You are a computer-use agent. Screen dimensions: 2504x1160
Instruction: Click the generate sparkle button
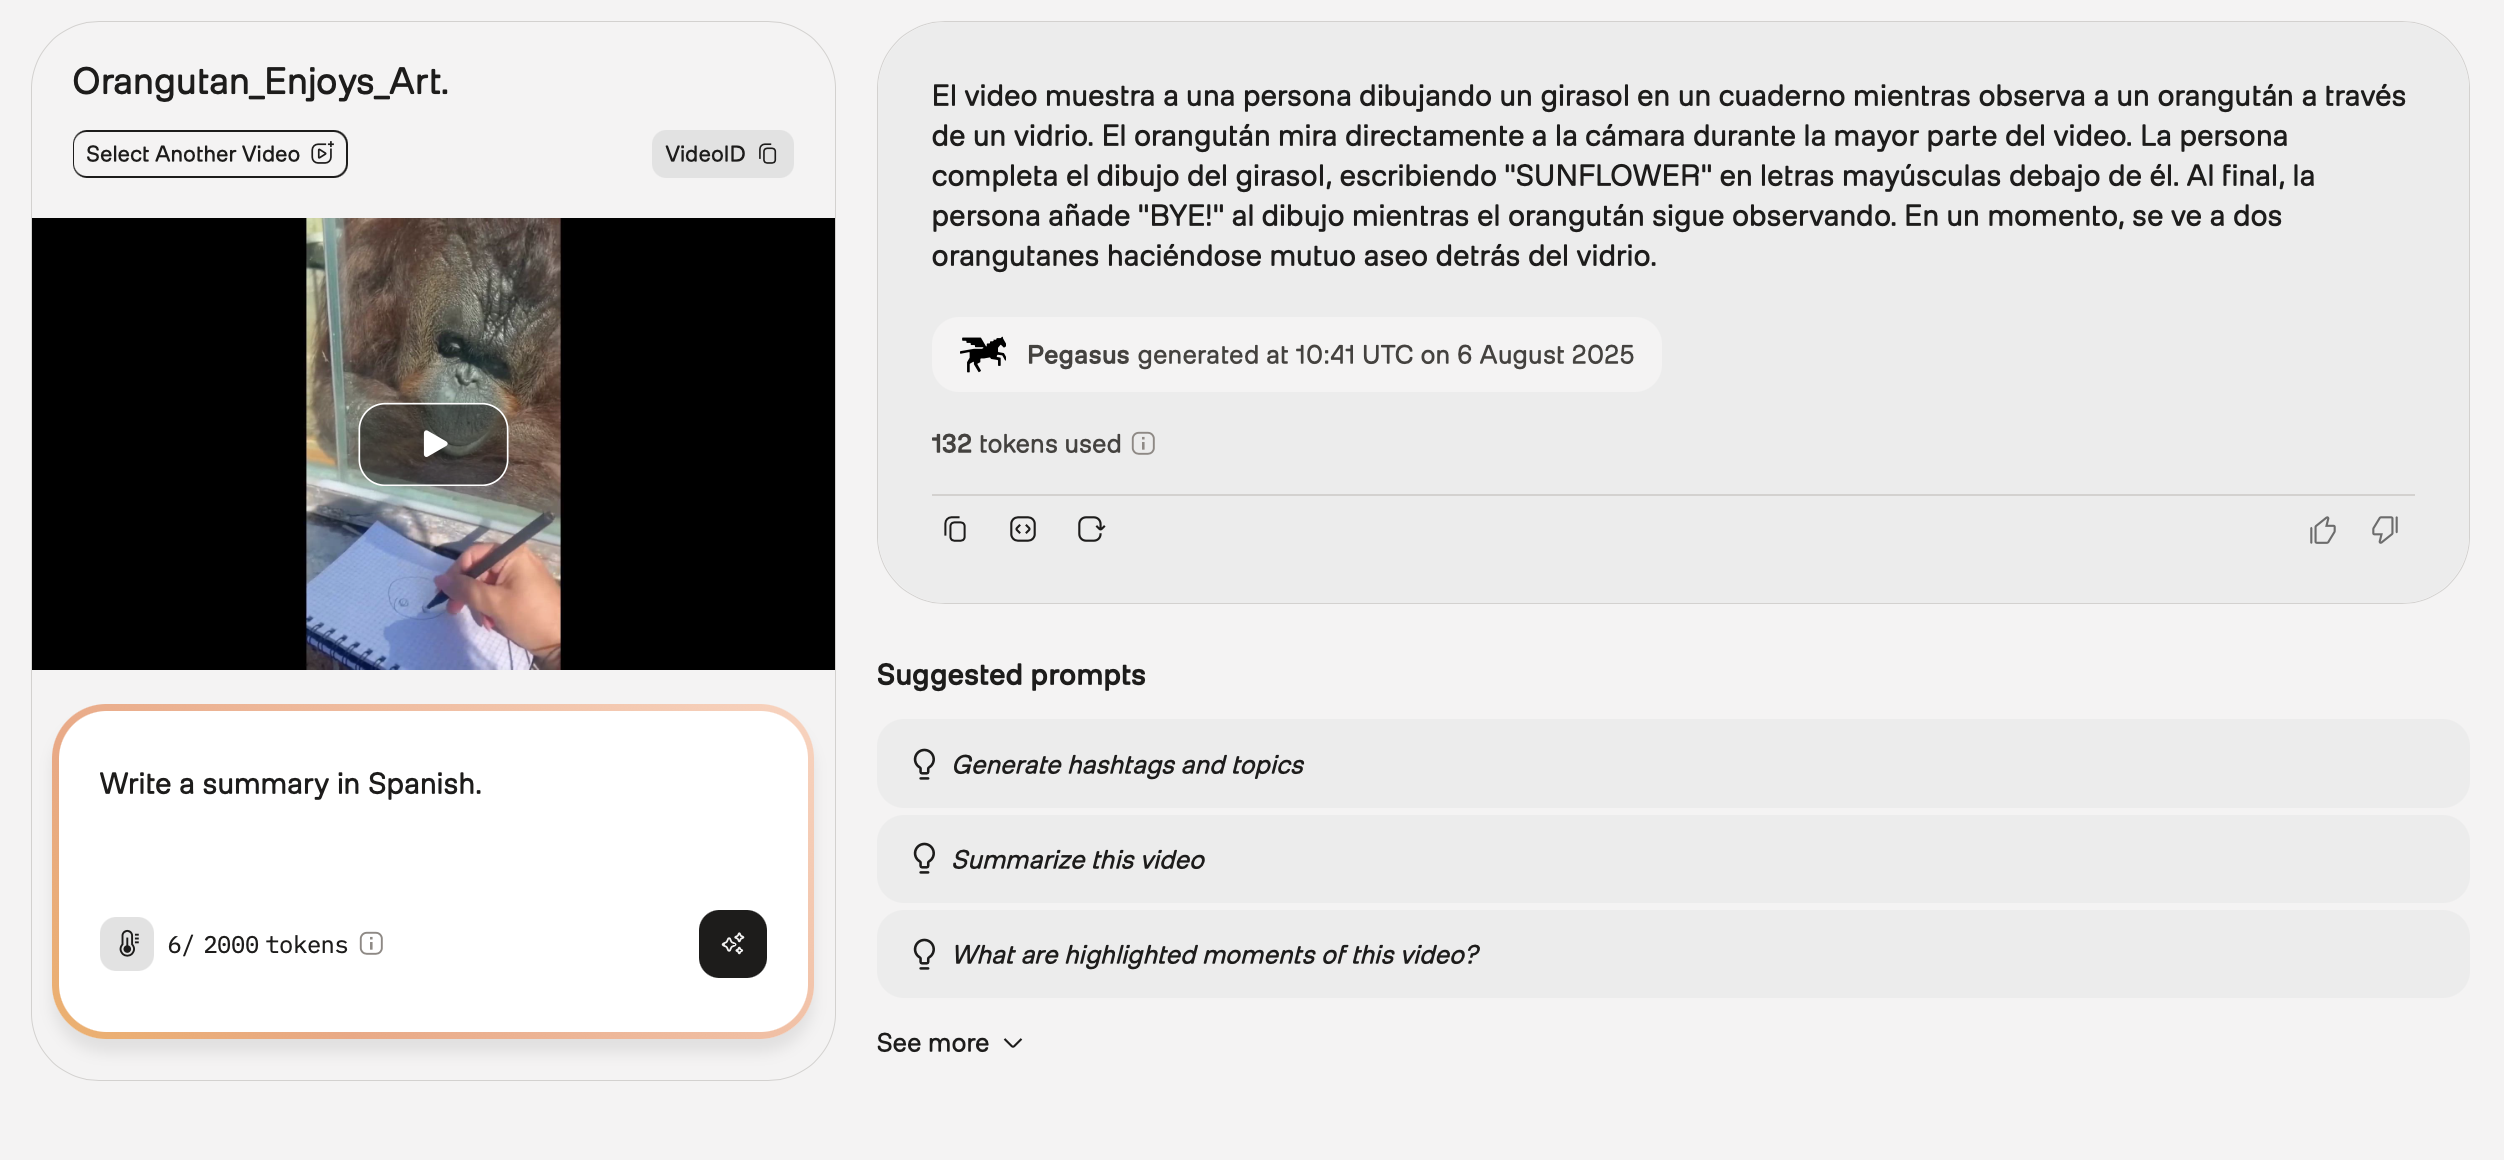pyautogui.click(x=733, y=944)
